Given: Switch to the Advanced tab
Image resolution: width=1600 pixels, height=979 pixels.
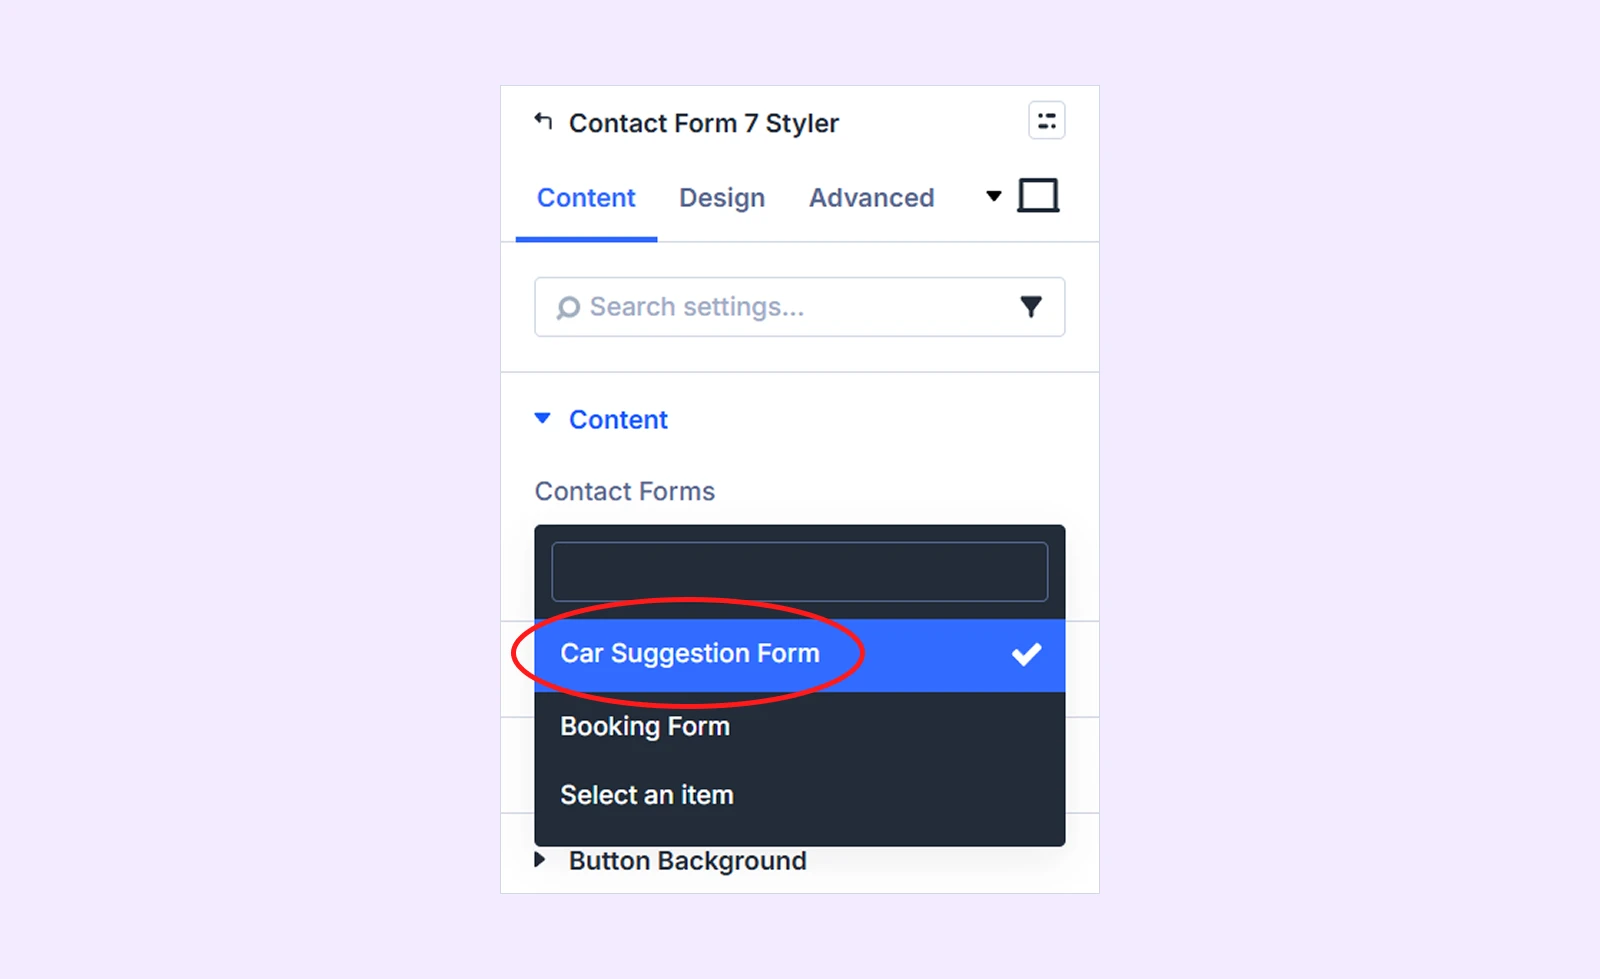Looking at the screenshot, I should click(872, 198).
